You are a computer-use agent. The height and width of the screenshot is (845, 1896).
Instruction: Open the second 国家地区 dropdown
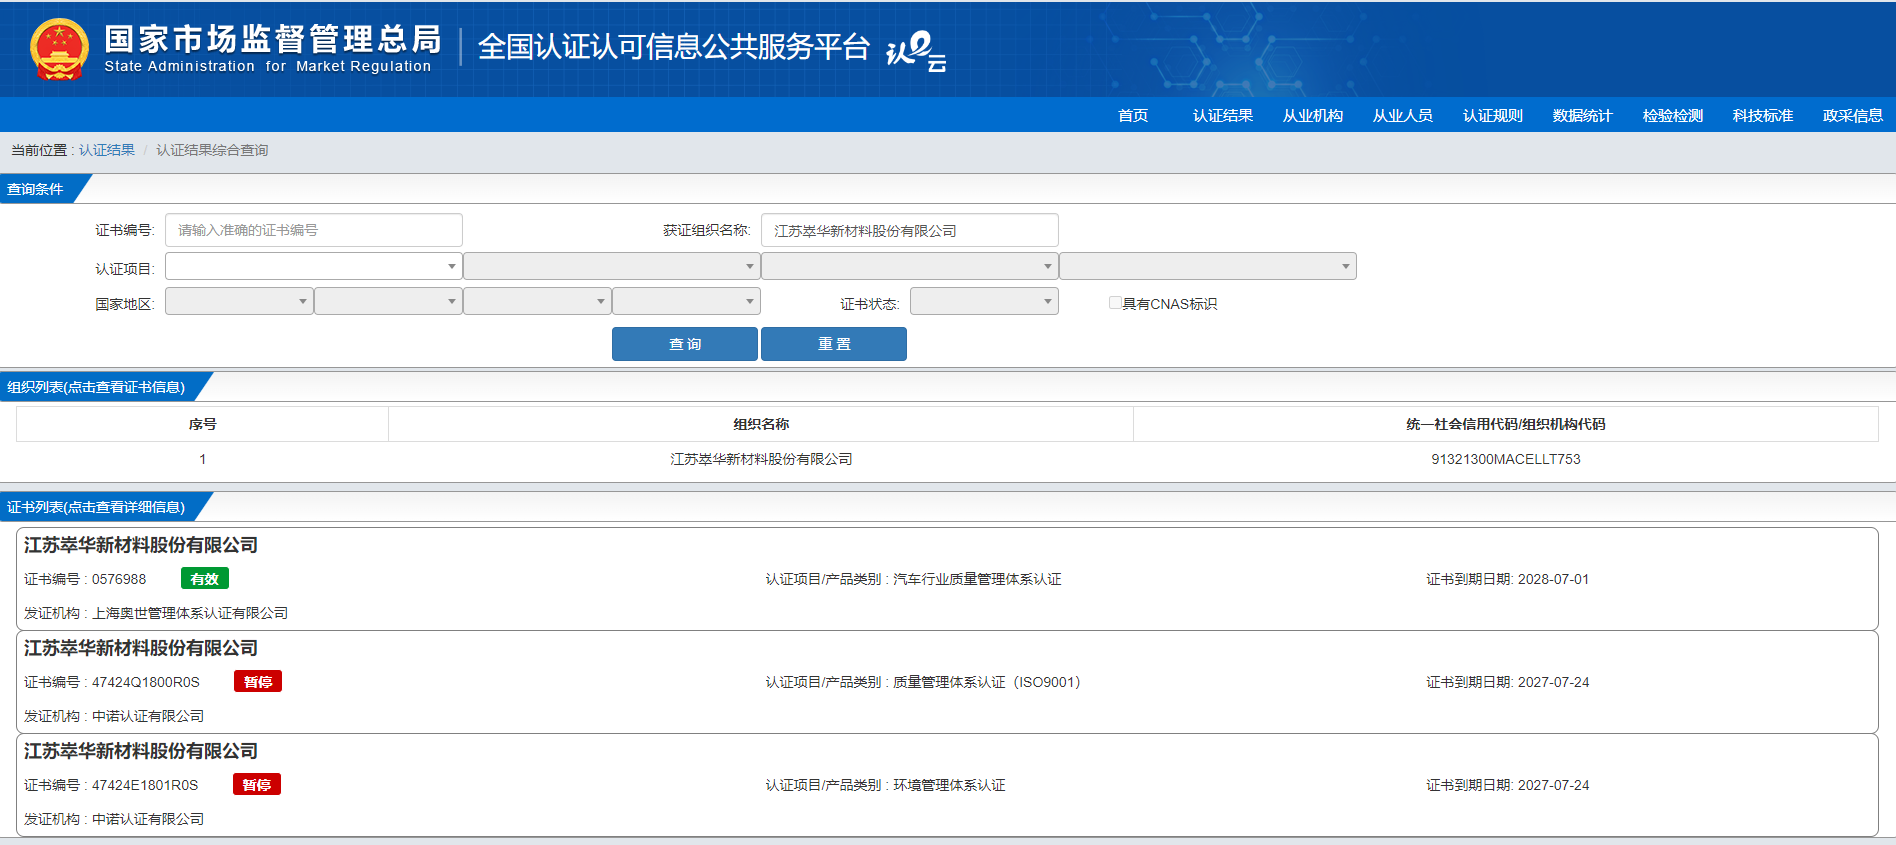(x=388, y=302)
